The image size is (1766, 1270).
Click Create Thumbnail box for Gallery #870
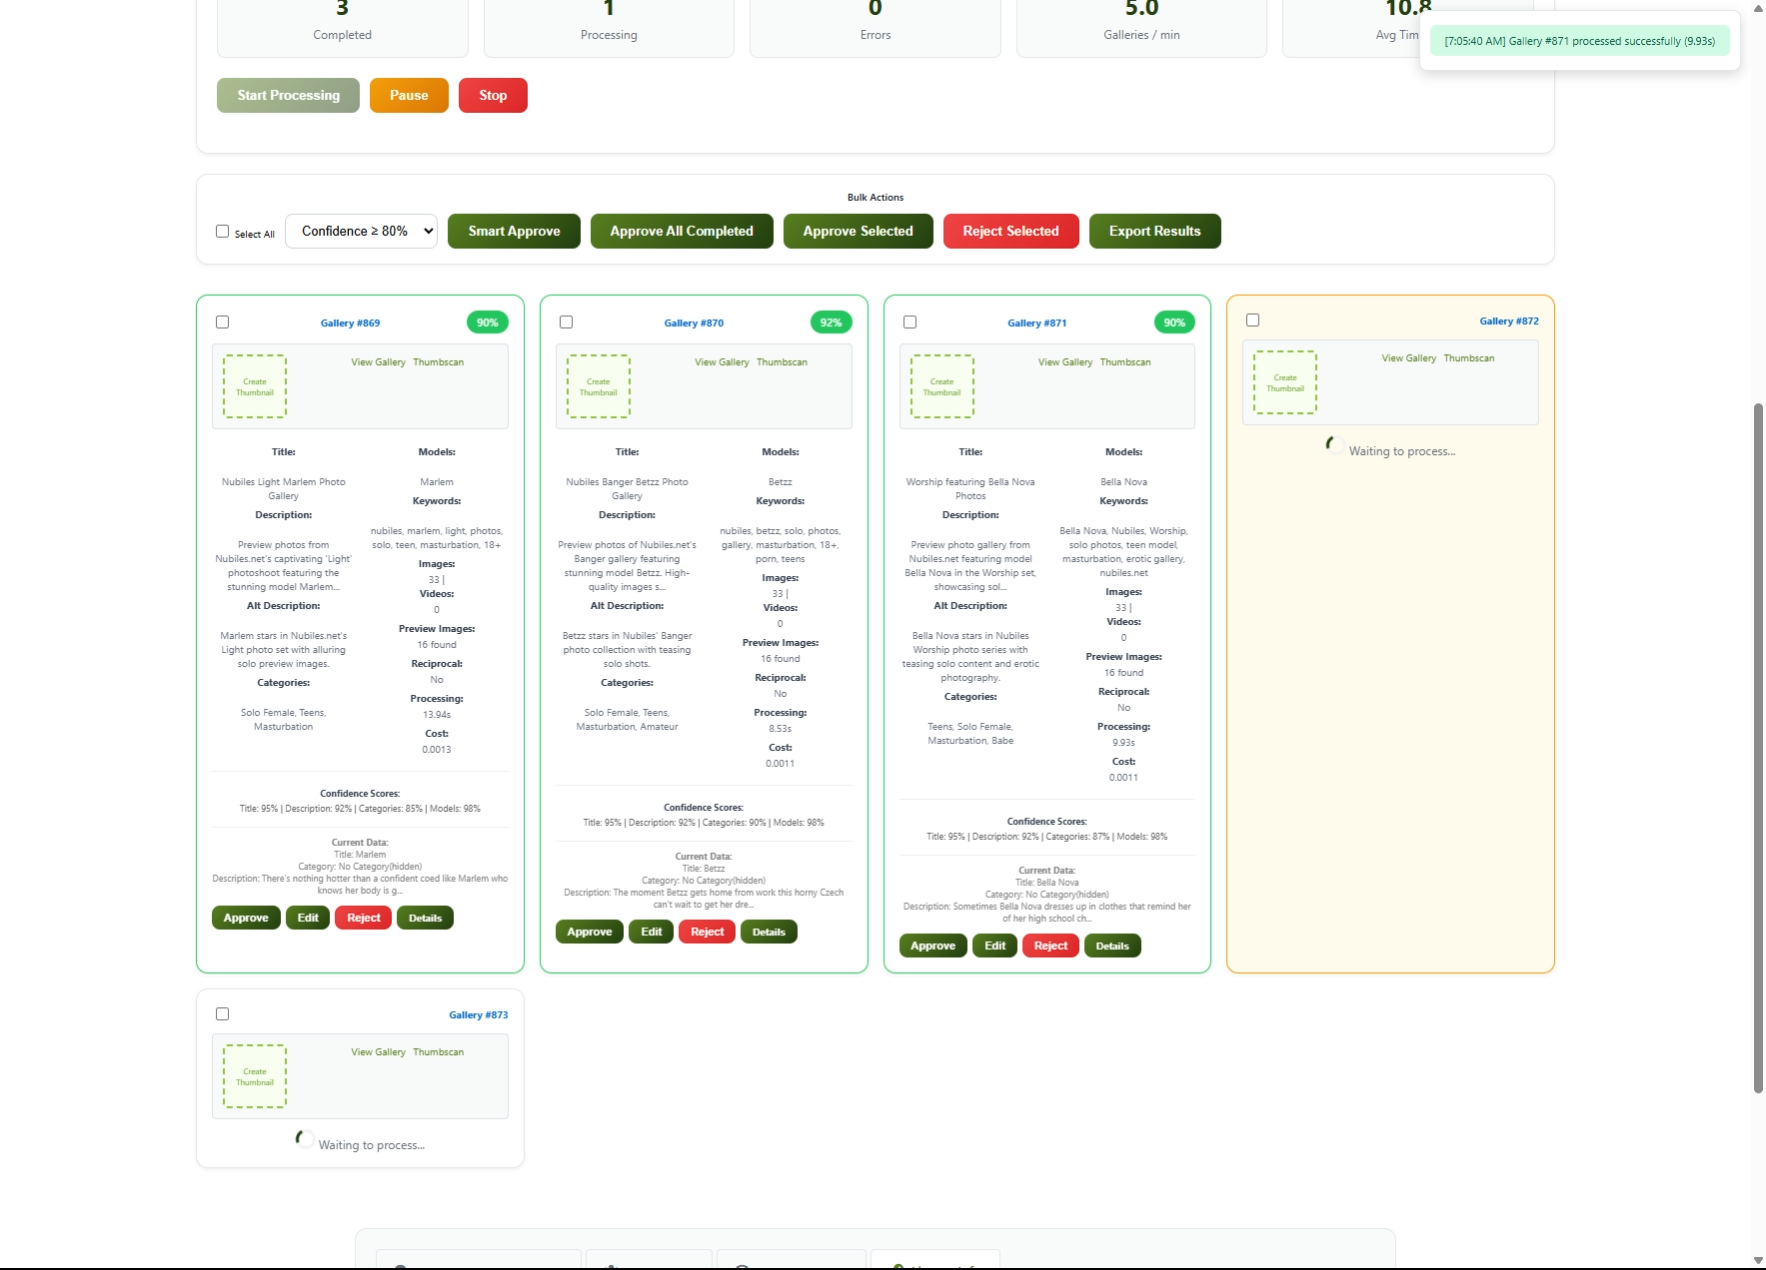[598, 386]
